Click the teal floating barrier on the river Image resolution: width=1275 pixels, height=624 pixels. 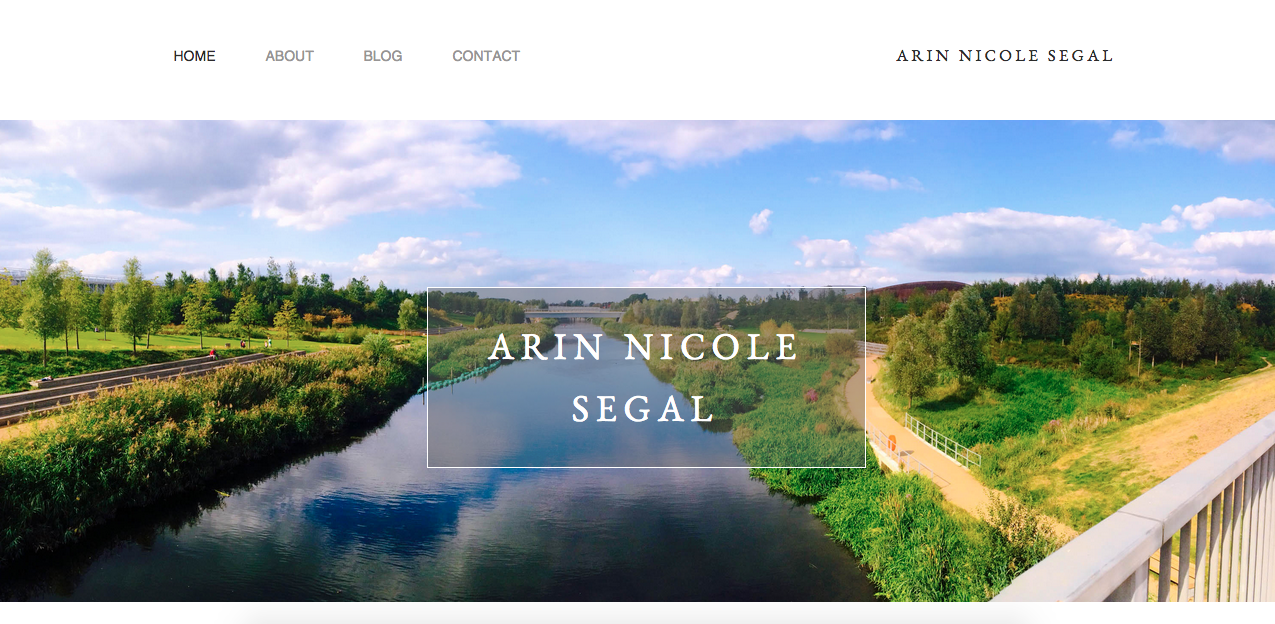click(460, 377)
